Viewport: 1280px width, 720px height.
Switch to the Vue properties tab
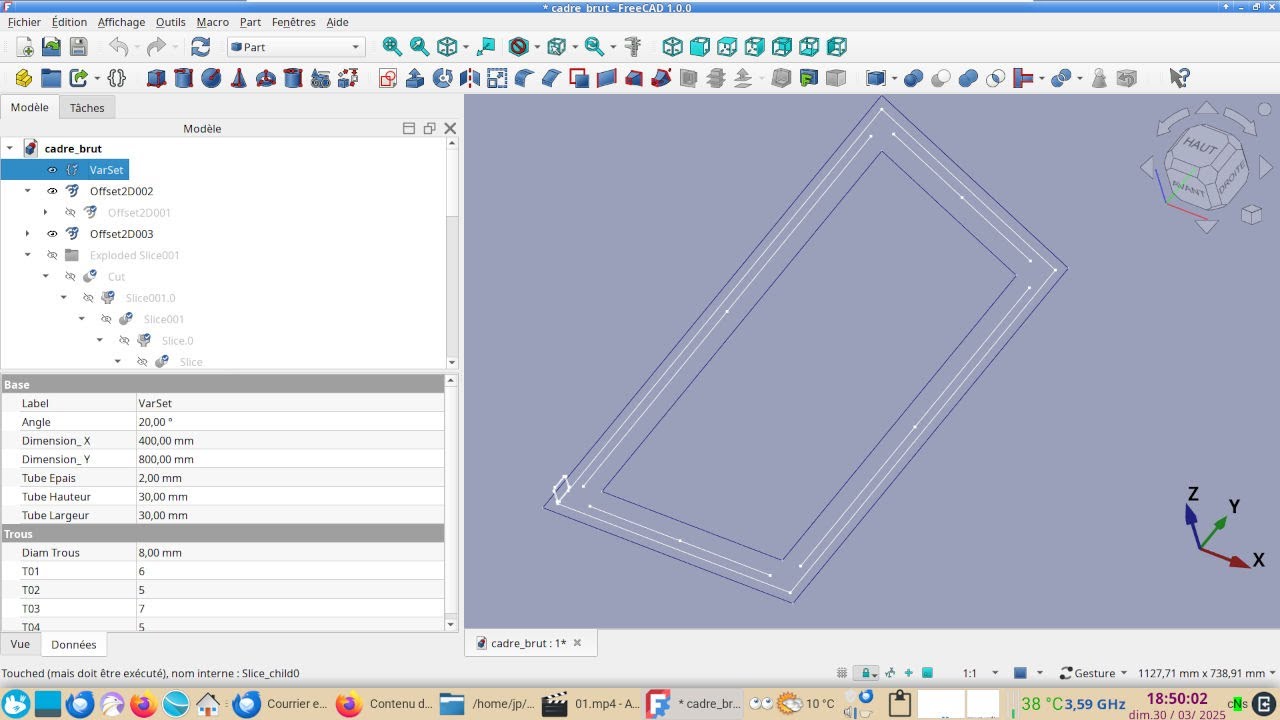click(x=20, y=644)
